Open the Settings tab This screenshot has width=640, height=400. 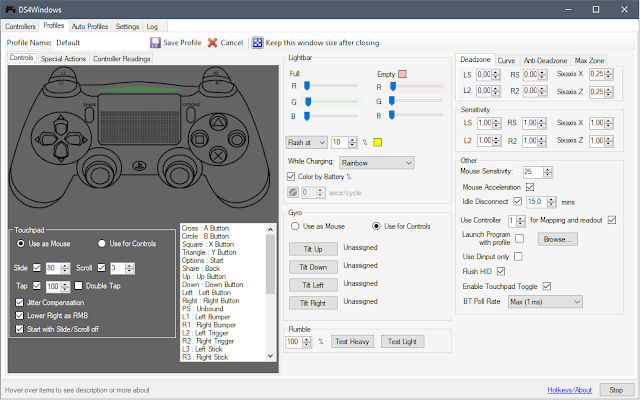coord(127,27)
